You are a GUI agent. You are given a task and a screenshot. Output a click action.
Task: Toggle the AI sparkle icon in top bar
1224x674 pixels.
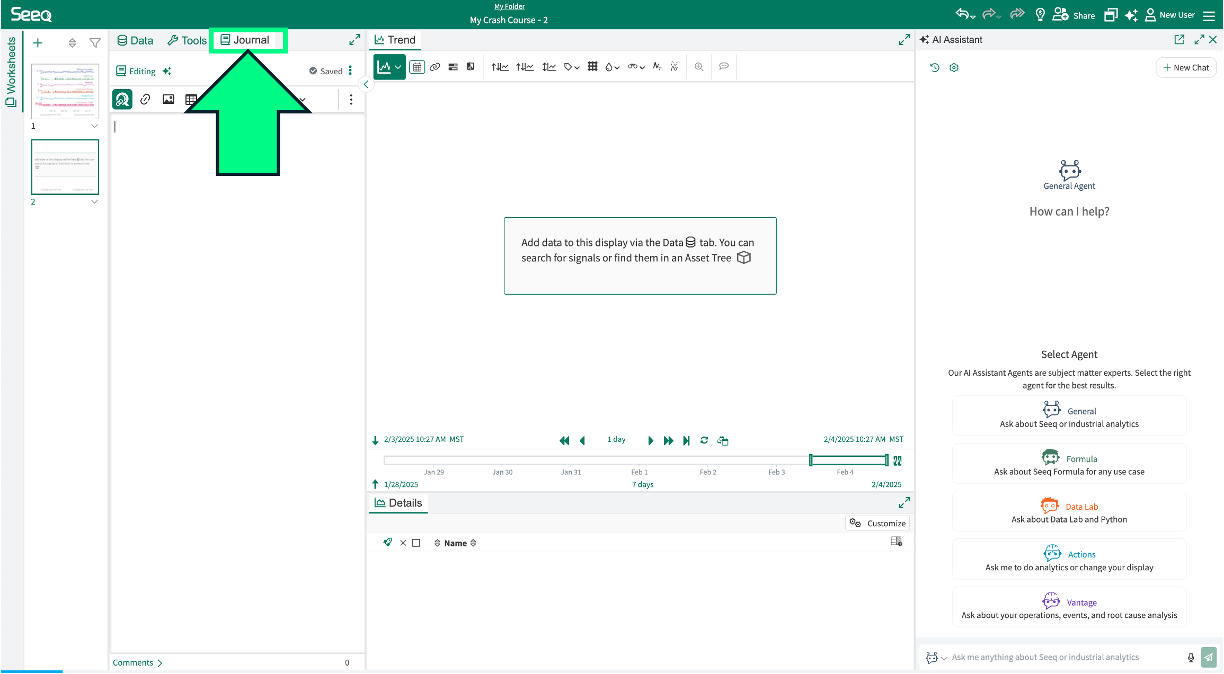coord(1131,15)
